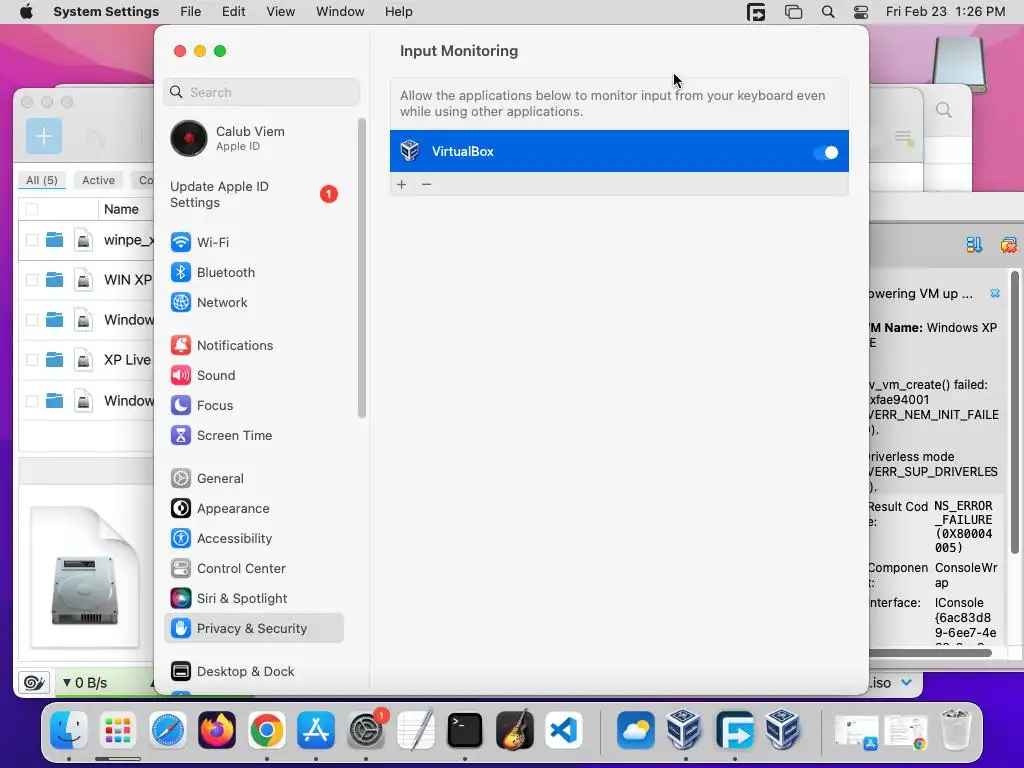This screenshot has height=768, width=1024.
Task: Click the Name column header
Action: [121, 209]
